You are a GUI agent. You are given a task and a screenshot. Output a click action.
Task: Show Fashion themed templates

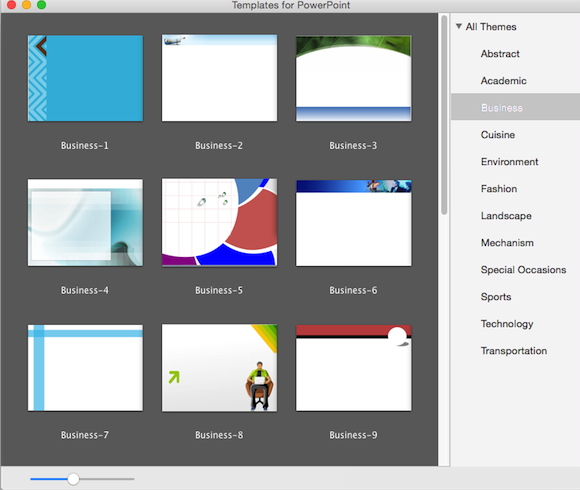499,189
